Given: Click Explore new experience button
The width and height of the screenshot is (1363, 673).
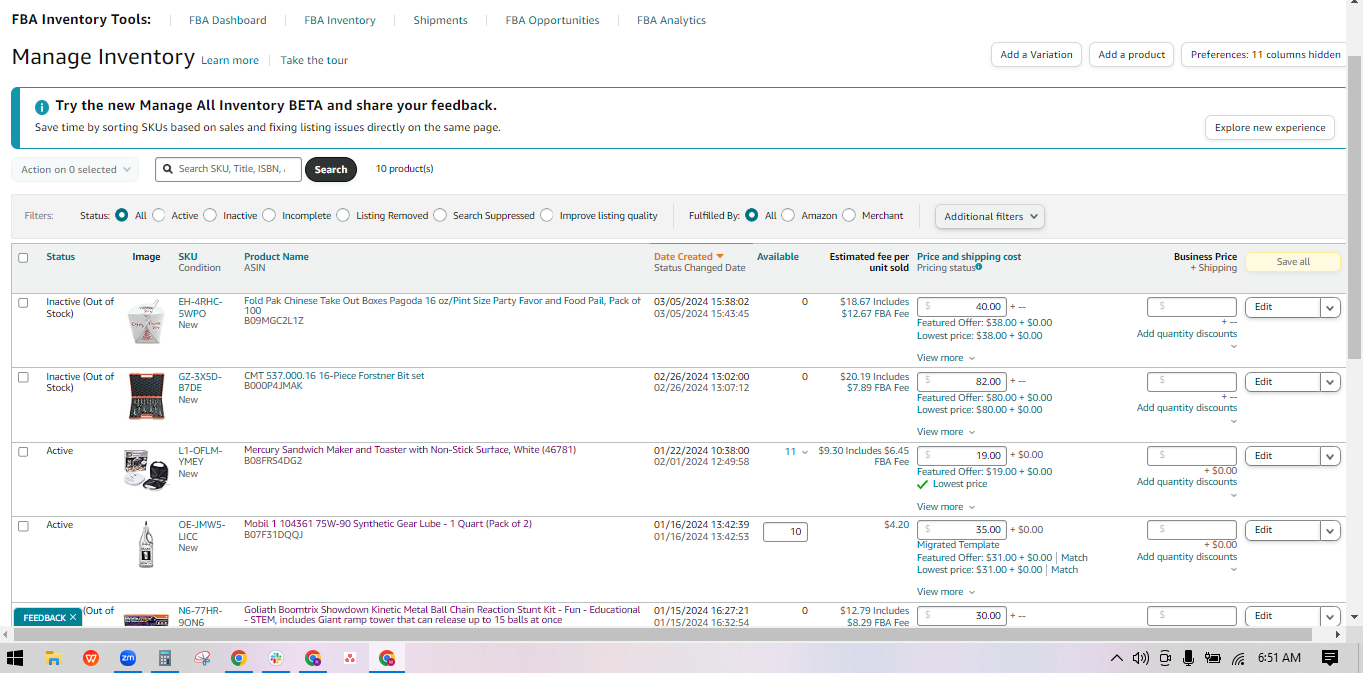Looking at the screenshot, I should click(1270, 128).
